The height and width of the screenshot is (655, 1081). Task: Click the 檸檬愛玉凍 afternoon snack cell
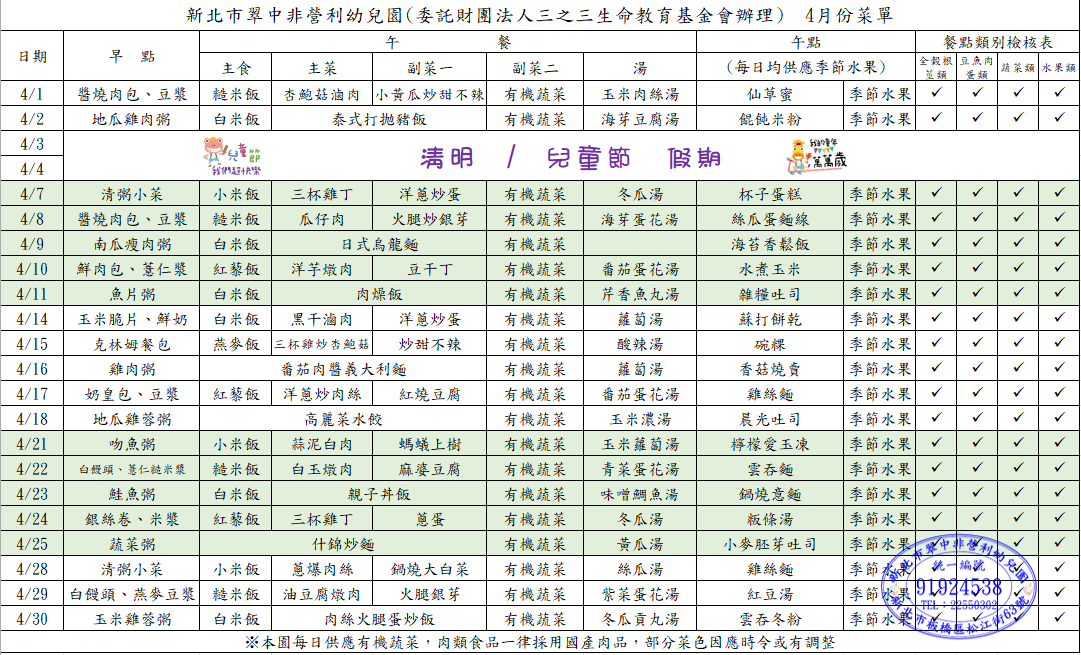[x=769, y=444]
